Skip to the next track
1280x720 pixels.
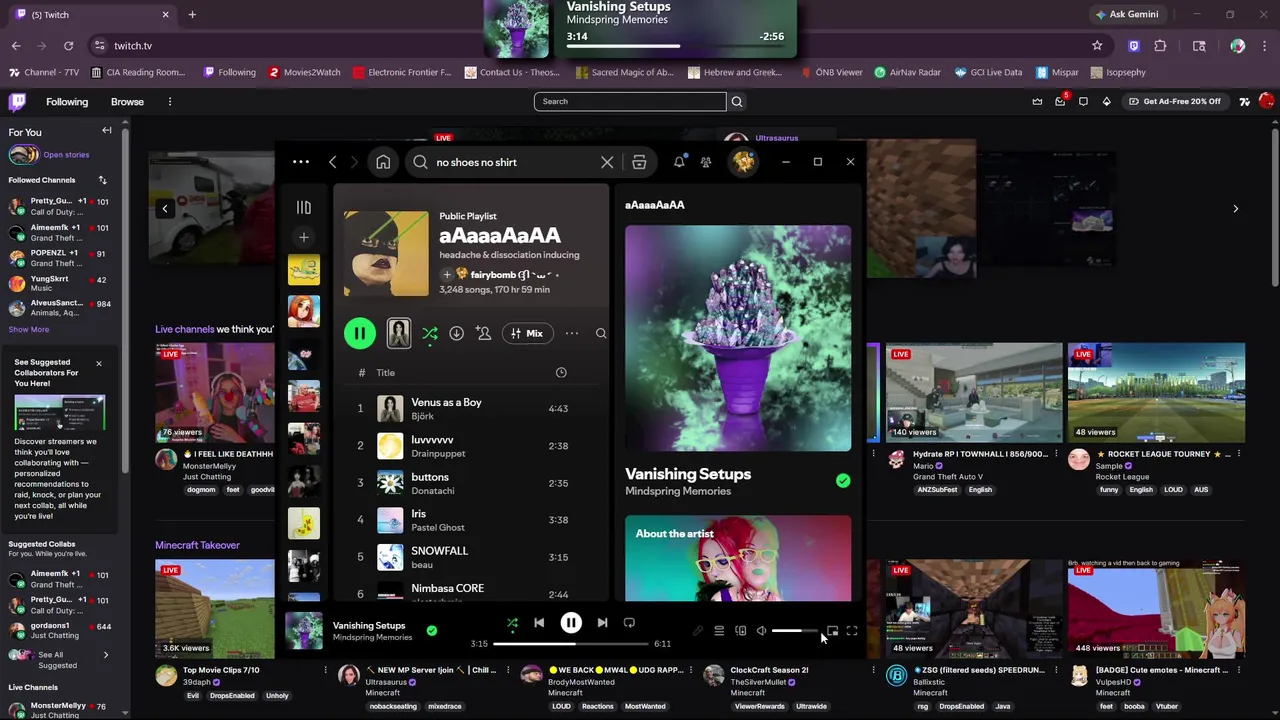pyautogui.click(x=602, y=623)
